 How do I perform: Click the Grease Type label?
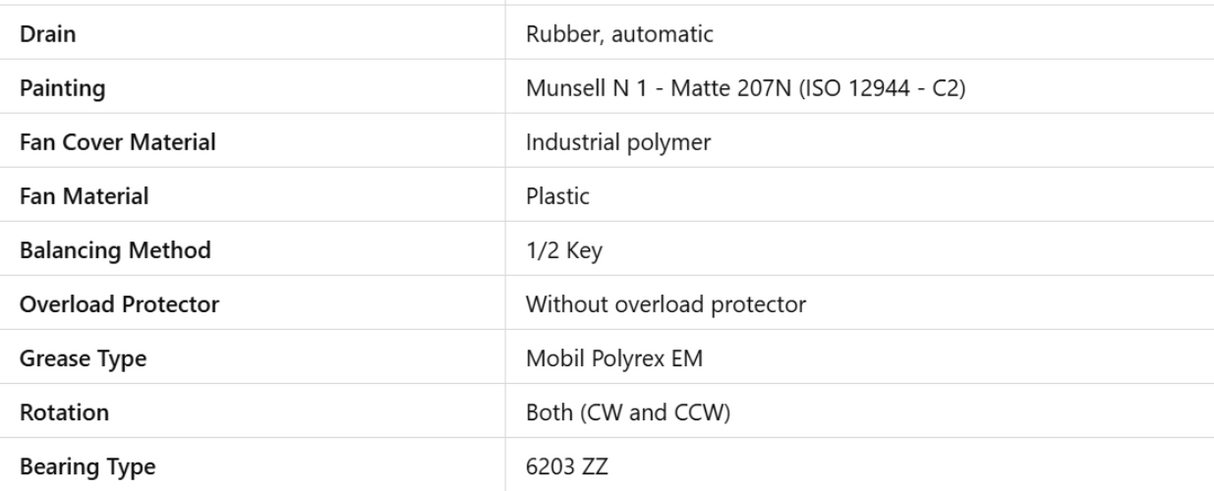(x=83, y=358)
